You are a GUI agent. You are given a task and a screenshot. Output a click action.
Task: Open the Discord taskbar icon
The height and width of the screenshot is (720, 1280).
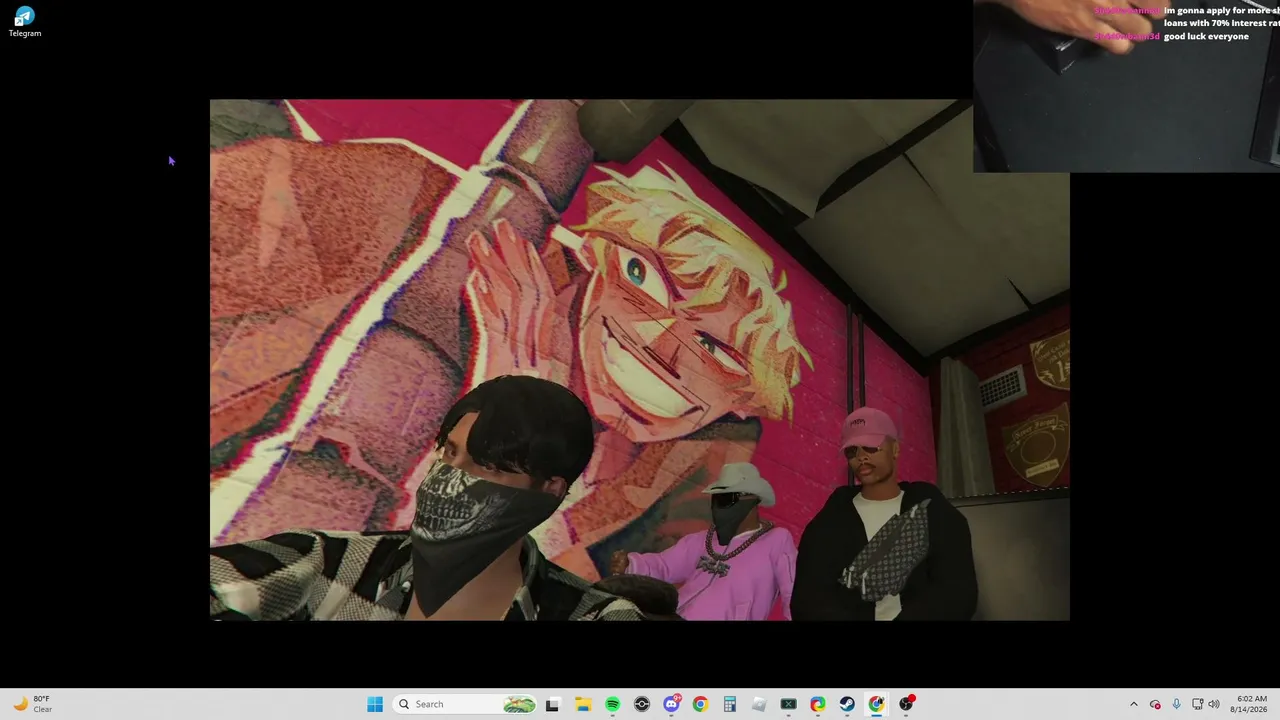click(671, 704)
